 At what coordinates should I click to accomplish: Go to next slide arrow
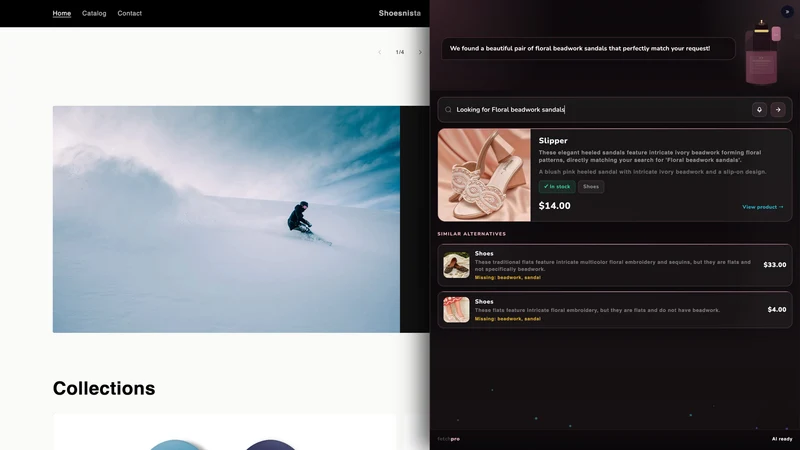click(420, 52)
